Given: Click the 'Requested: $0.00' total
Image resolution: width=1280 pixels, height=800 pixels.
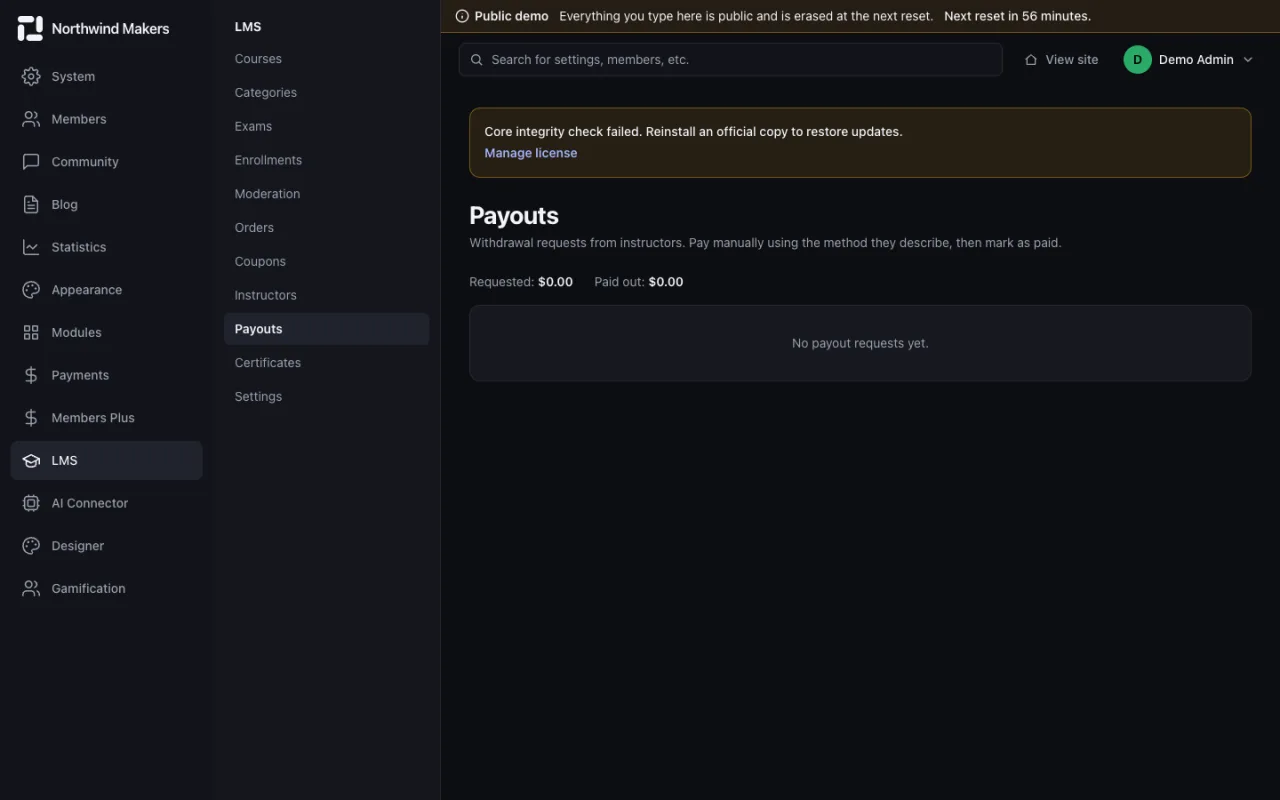Looking at the screenshot, I should 521,282.
